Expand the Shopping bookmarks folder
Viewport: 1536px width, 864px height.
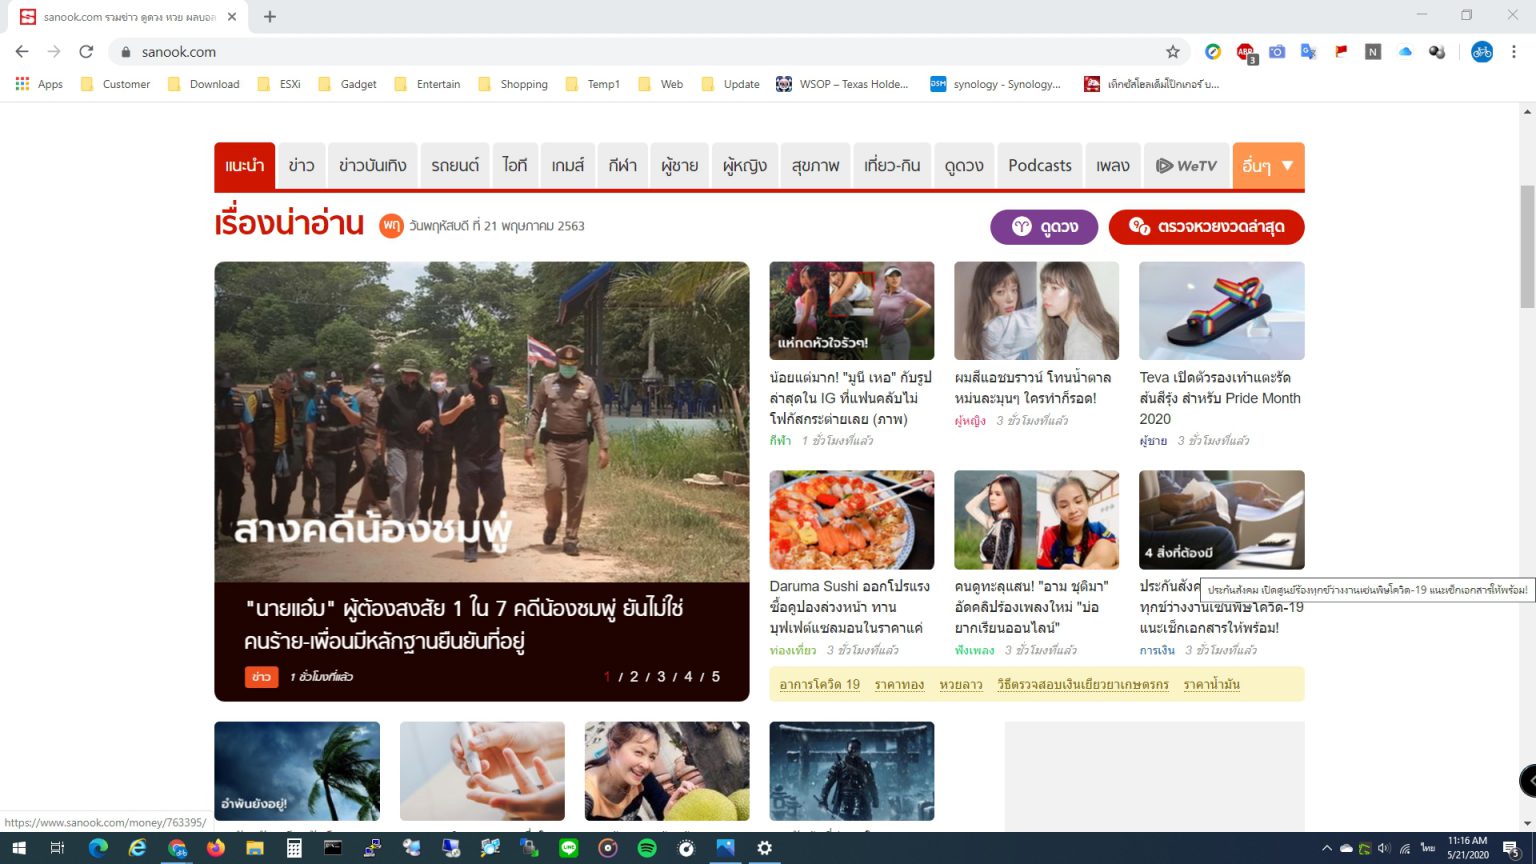pyautogui.click(x=513, y=84)
